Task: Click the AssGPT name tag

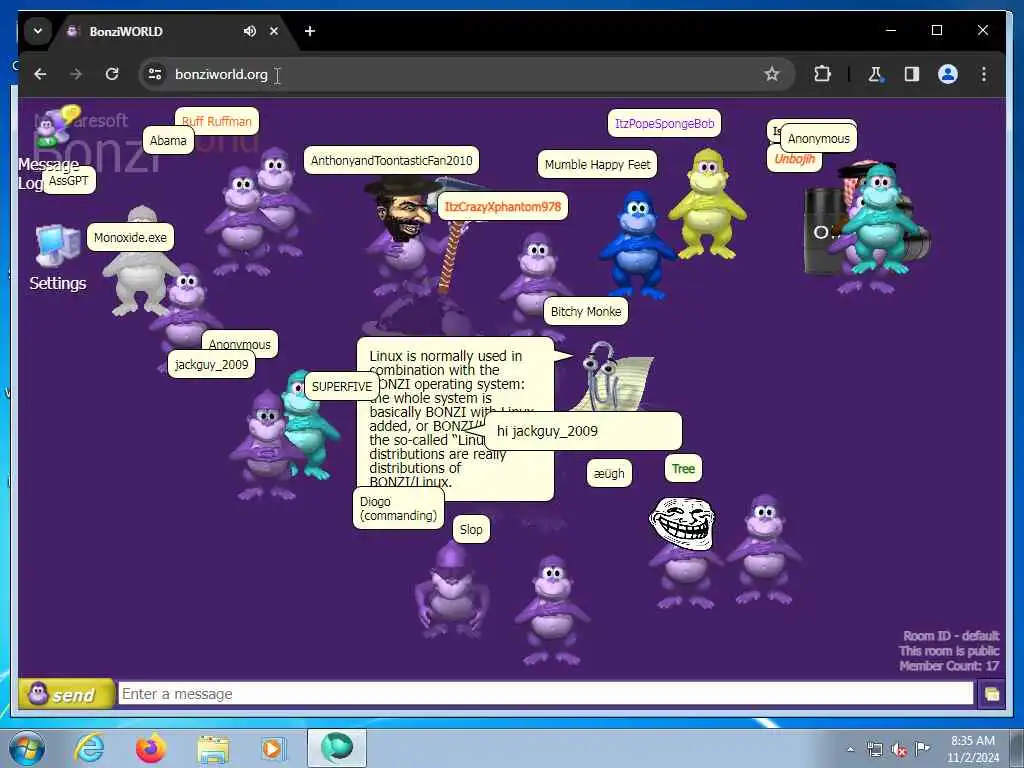Action: pyautogui.click(x=69, y=180)
